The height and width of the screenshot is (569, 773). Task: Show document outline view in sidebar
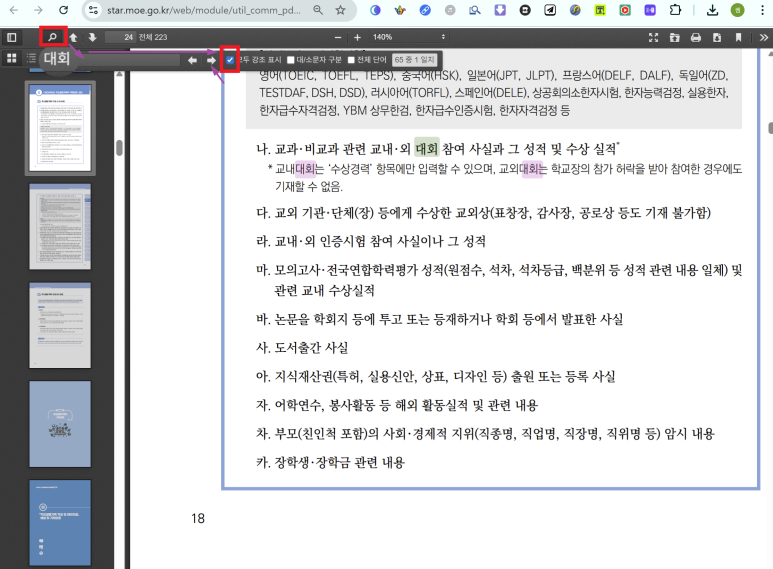(29, 59)
